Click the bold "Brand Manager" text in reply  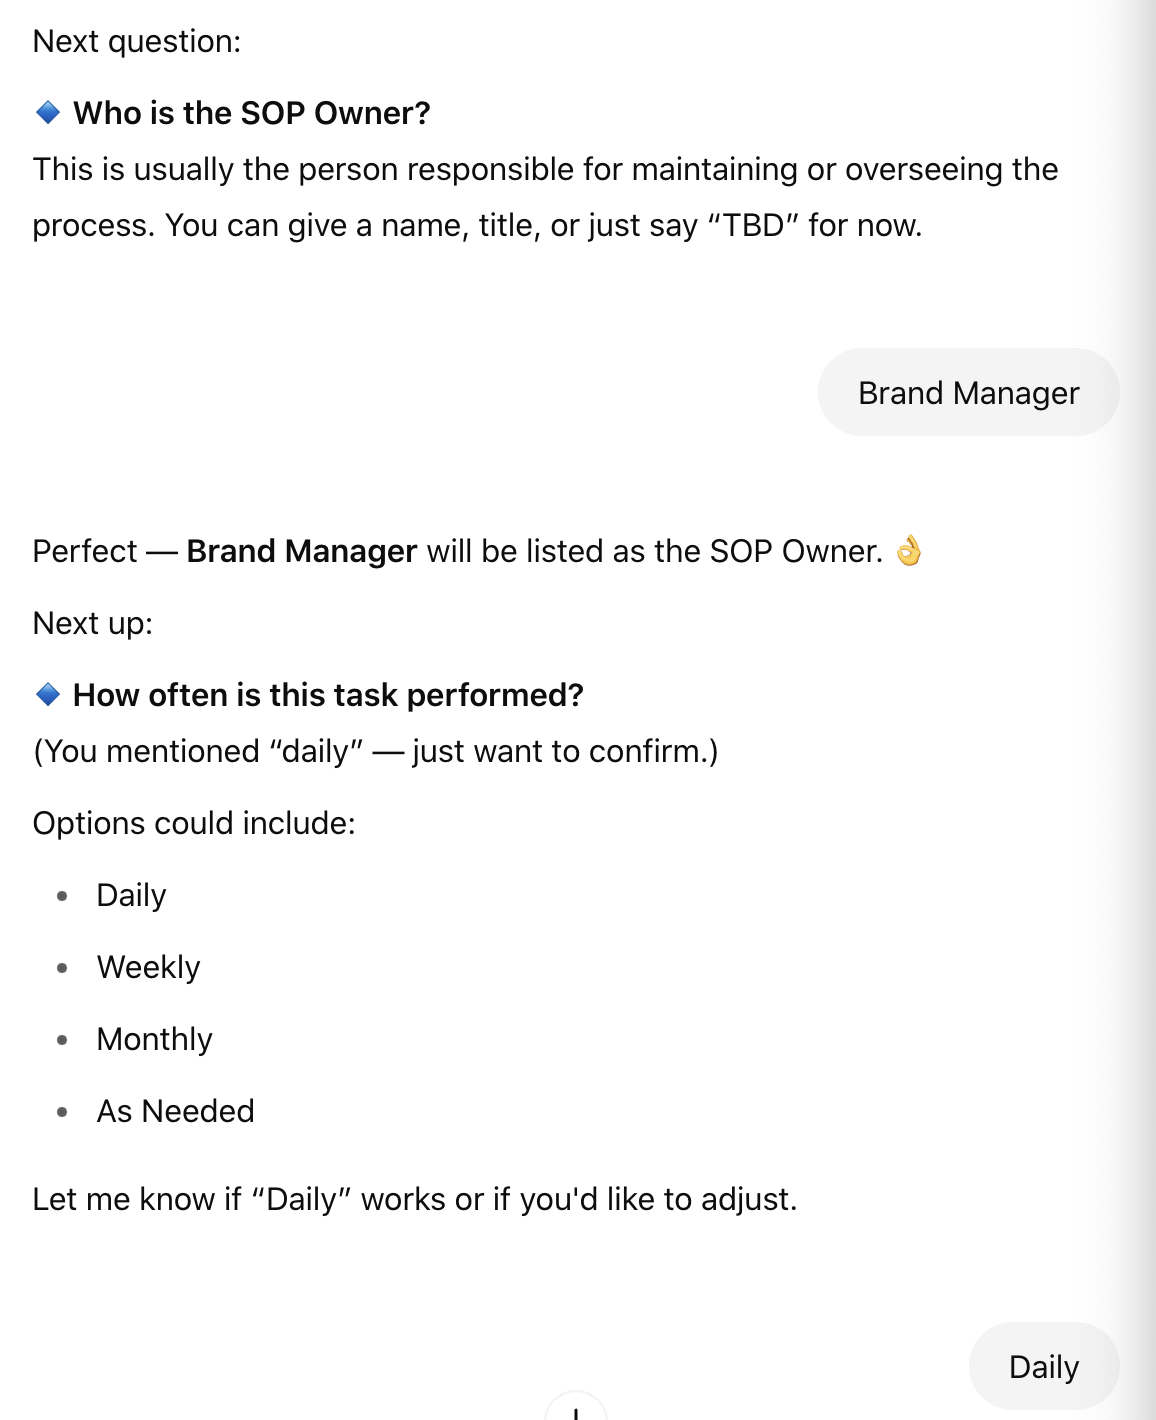point(301,551)
